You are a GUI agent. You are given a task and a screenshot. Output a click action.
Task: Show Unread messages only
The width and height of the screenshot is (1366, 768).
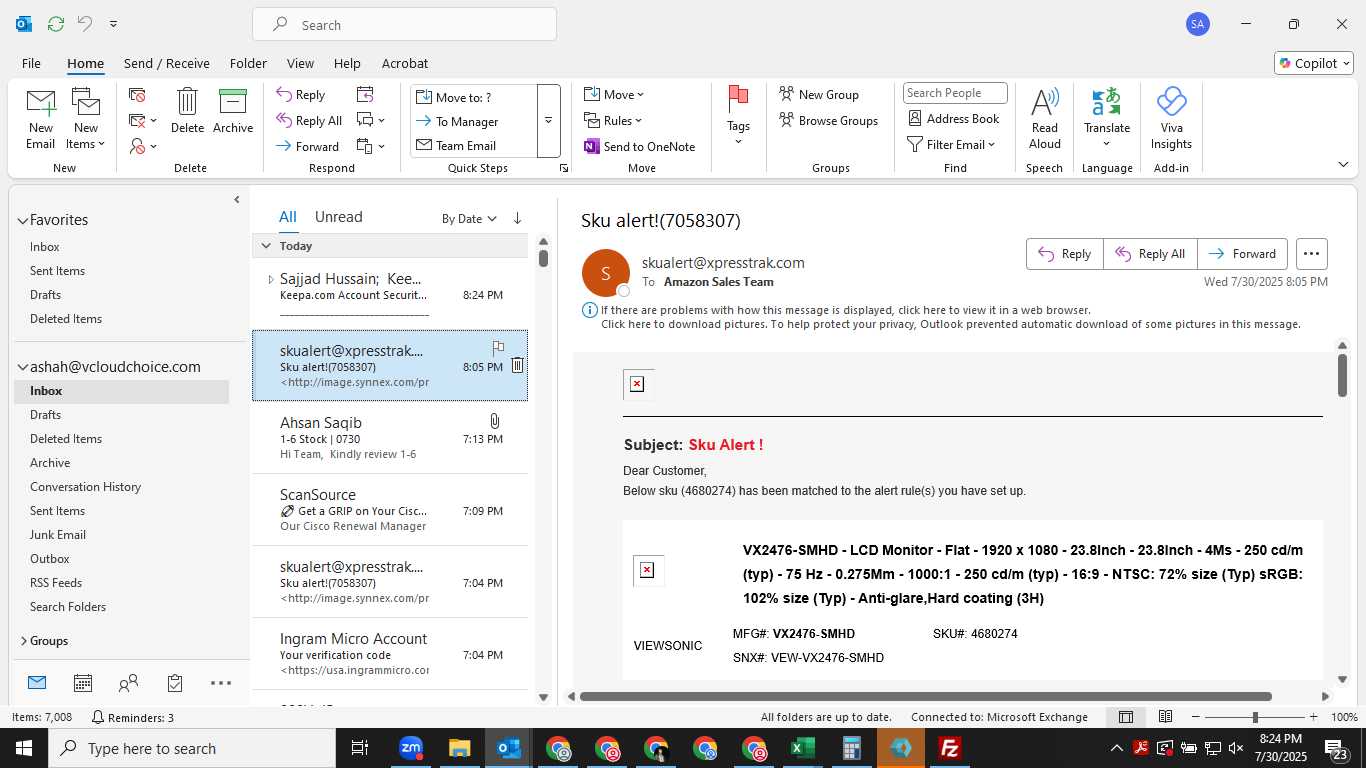click(339, 217)
